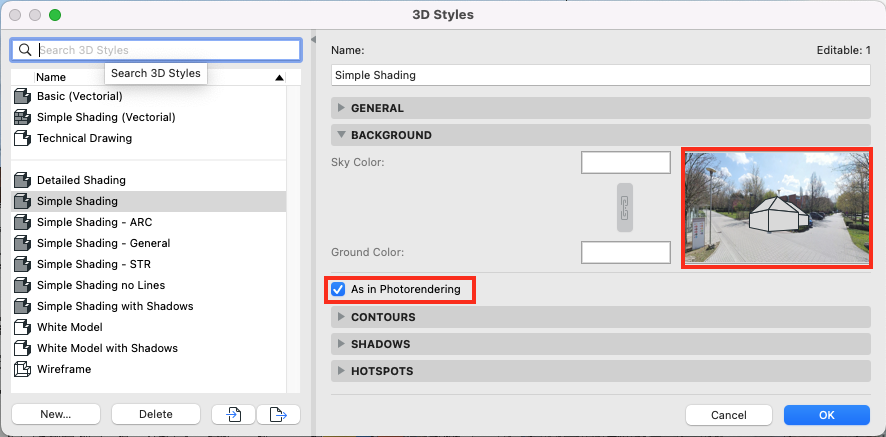Click the Name field containing Simple Shading
This screenshot has width=886, height=437.
601,75
